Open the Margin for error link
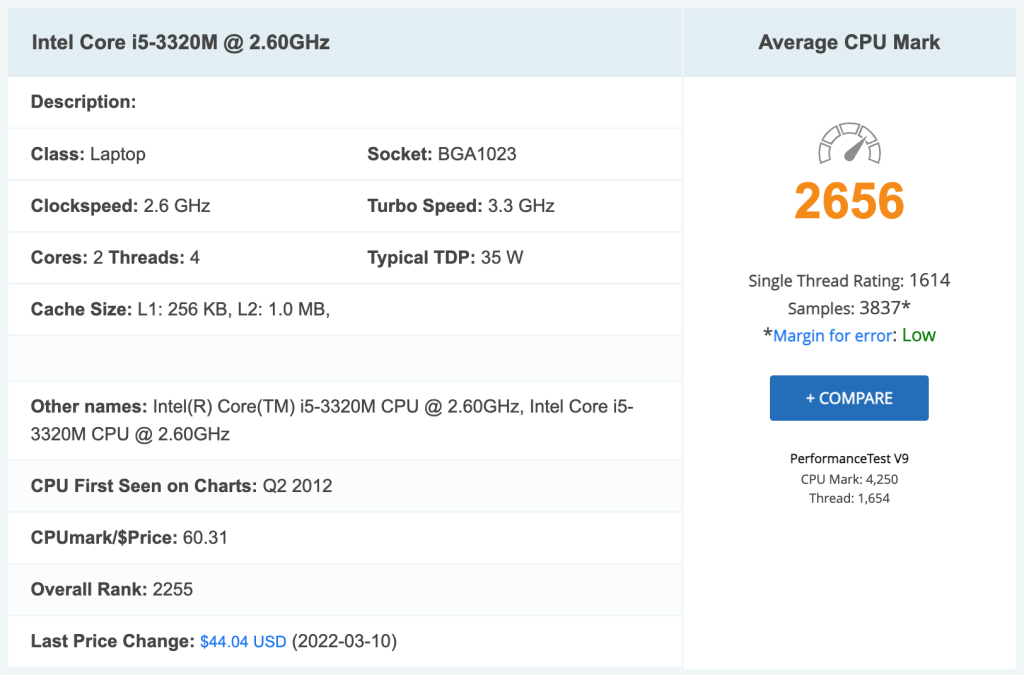1024x675 pixels. 832,336
